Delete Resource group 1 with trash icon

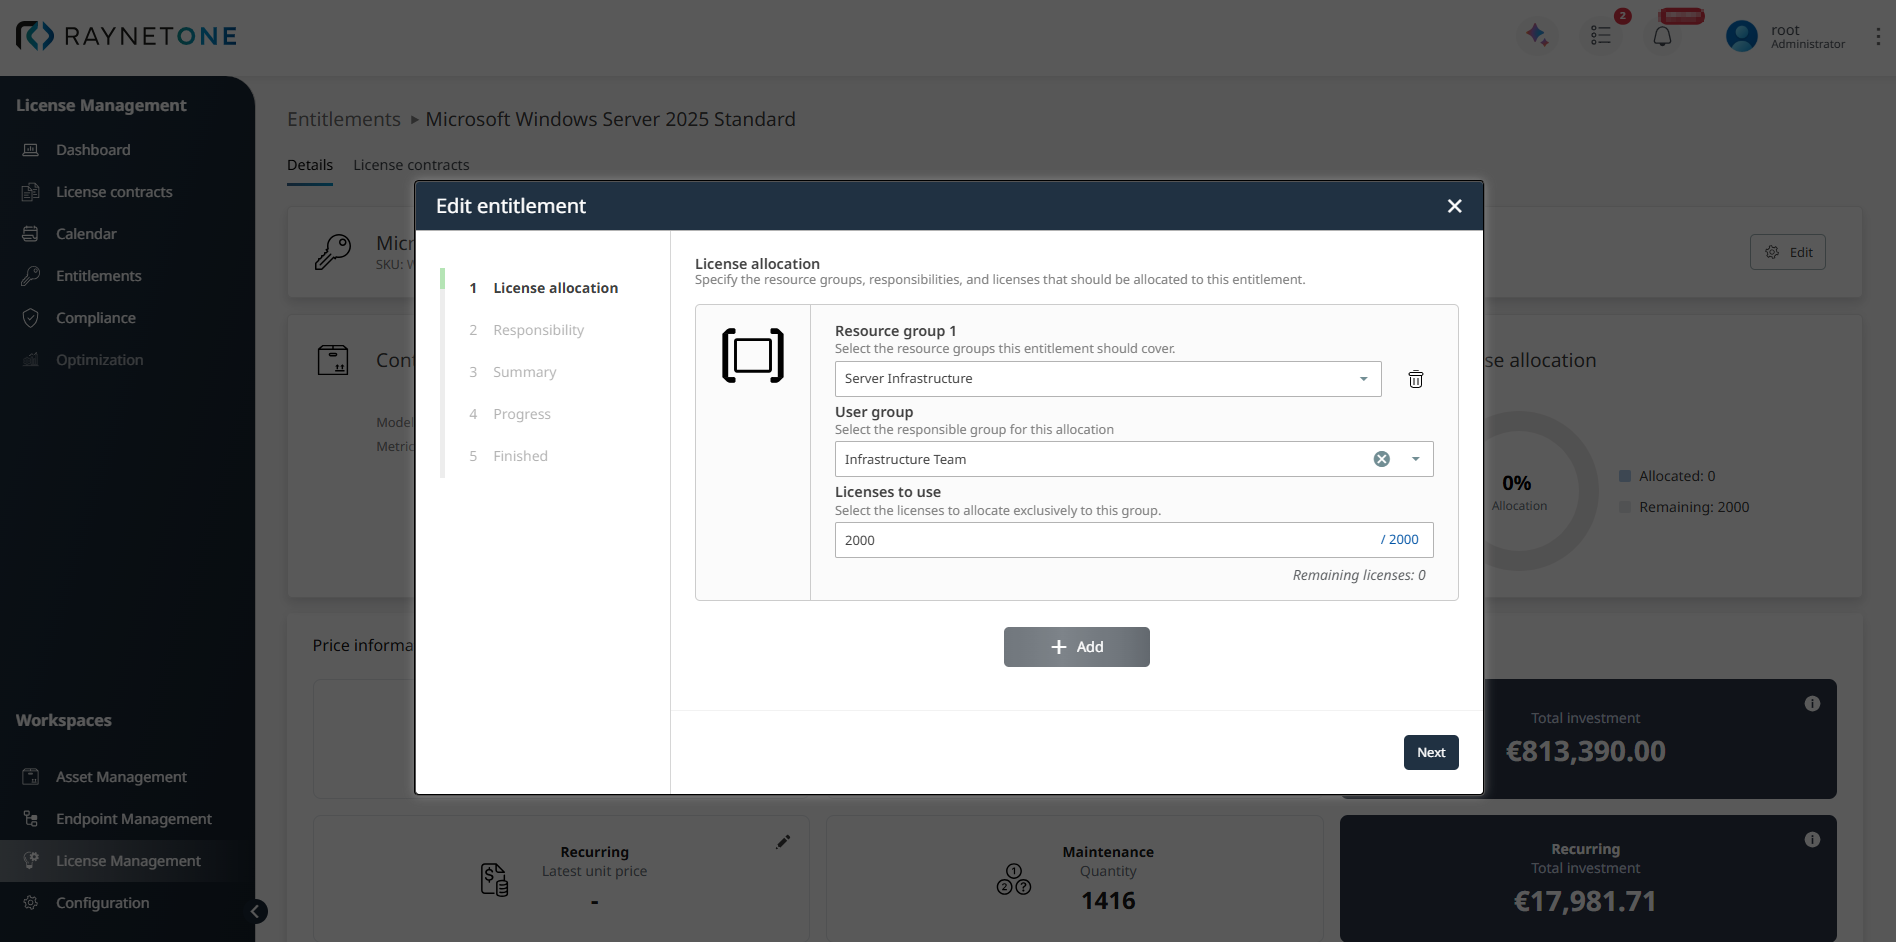click(x=1416, y=379)
